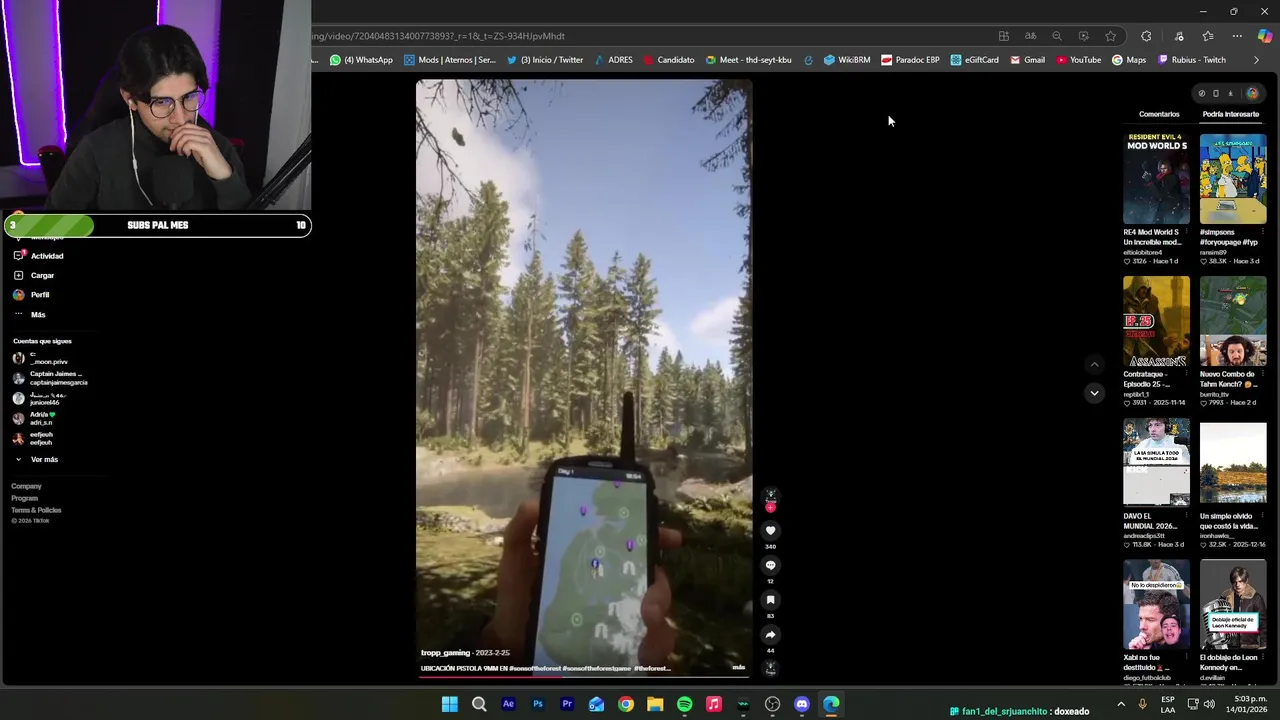Open the clock and date in tray
The width and height of the screenshot is (1280, 720).
tap(1247, 704)
